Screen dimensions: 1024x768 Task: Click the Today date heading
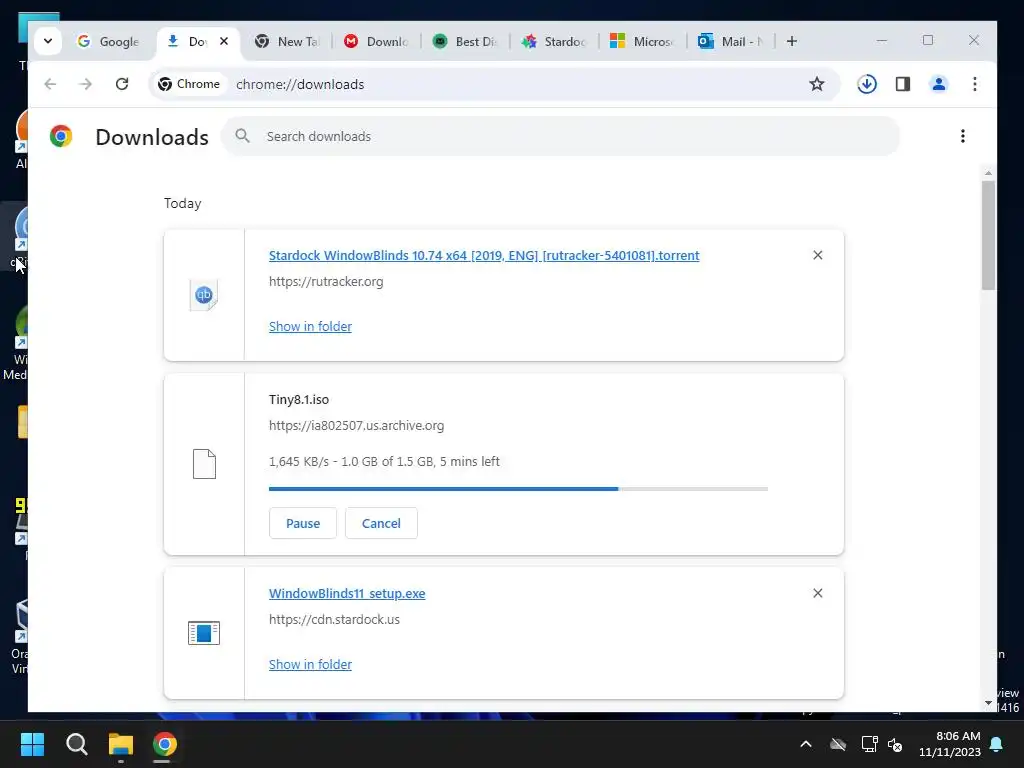(x=182, y=203)
